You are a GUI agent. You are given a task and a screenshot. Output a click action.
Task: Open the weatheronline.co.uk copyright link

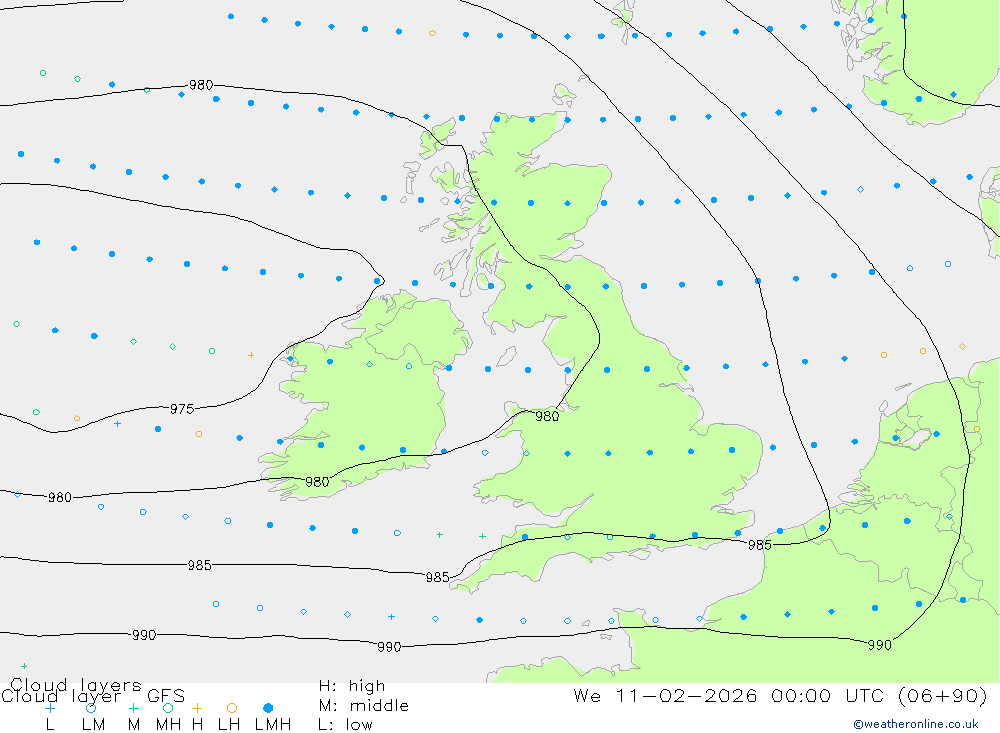916,724
